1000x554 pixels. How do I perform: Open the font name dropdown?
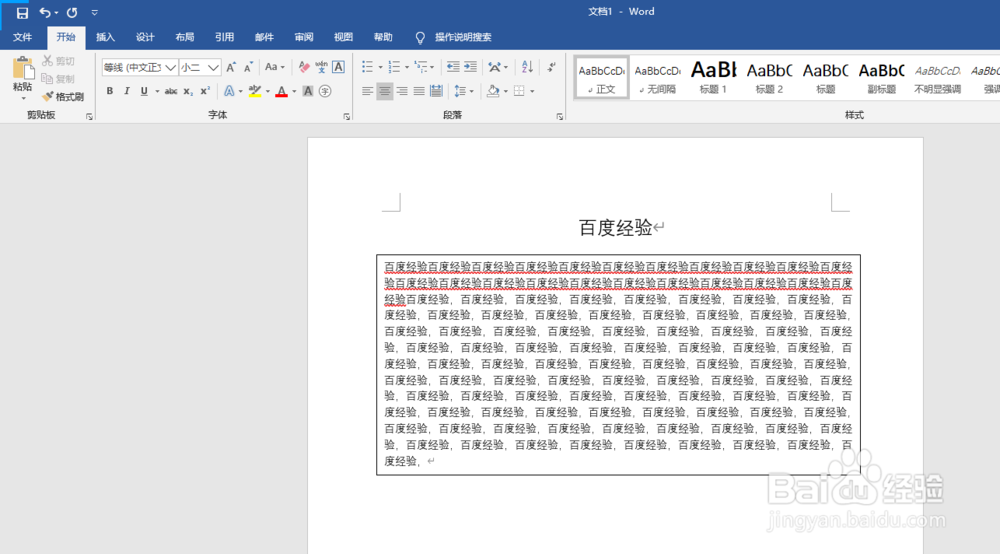pyautogui.click(x=171, y=67)
